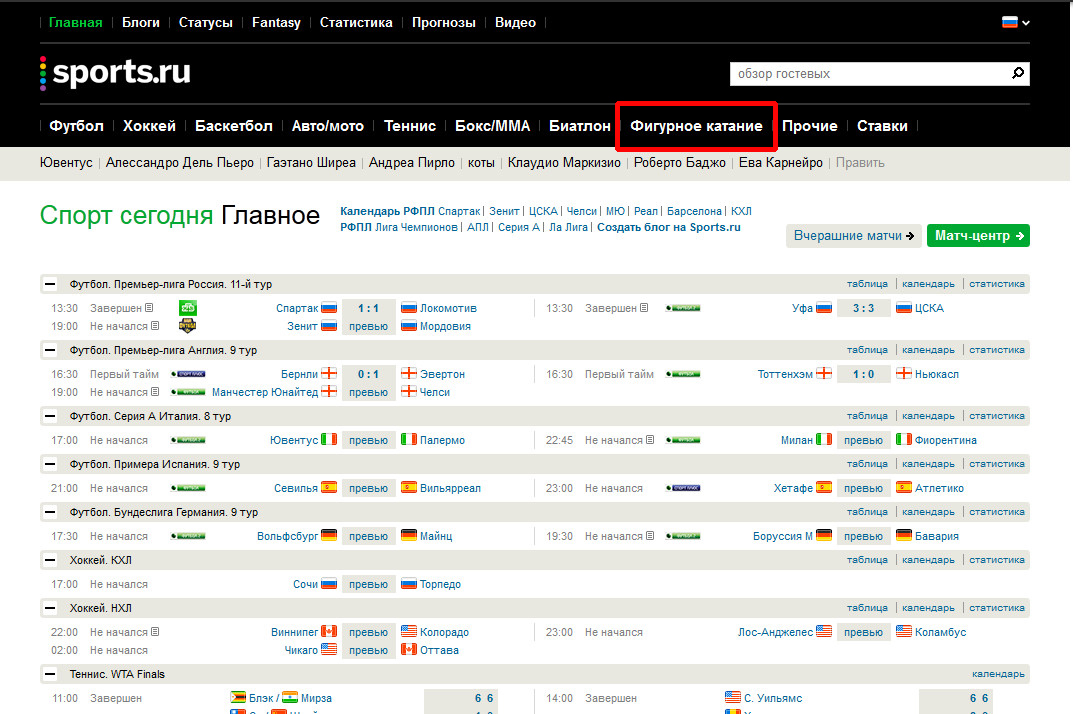The width and height of the screenshot is (1073, 714).
Task: Click the Sport Plus channel icon for Getafe match
Action: click(684, 488)
